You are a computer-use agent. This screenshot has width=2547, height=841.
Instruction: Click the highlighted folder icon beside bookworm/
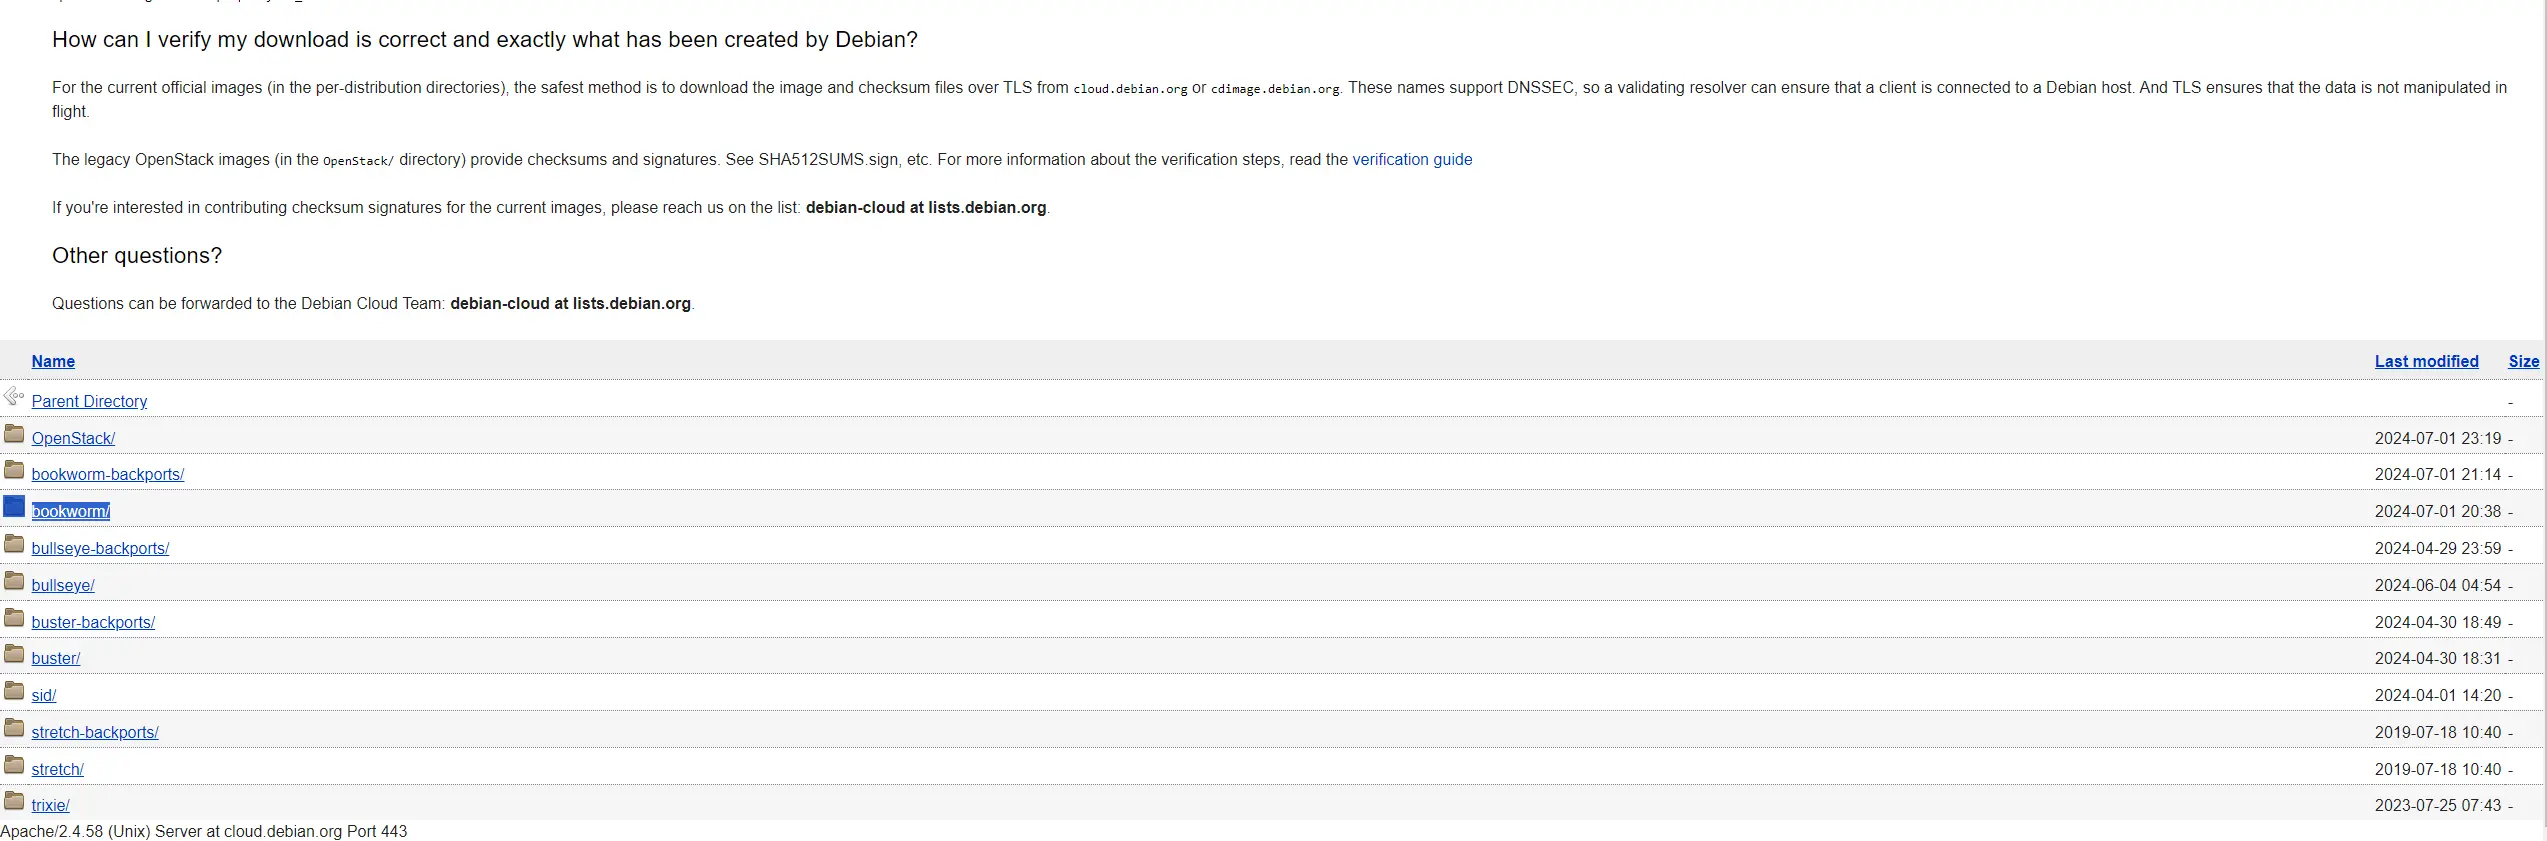click(x=14, y=507)
